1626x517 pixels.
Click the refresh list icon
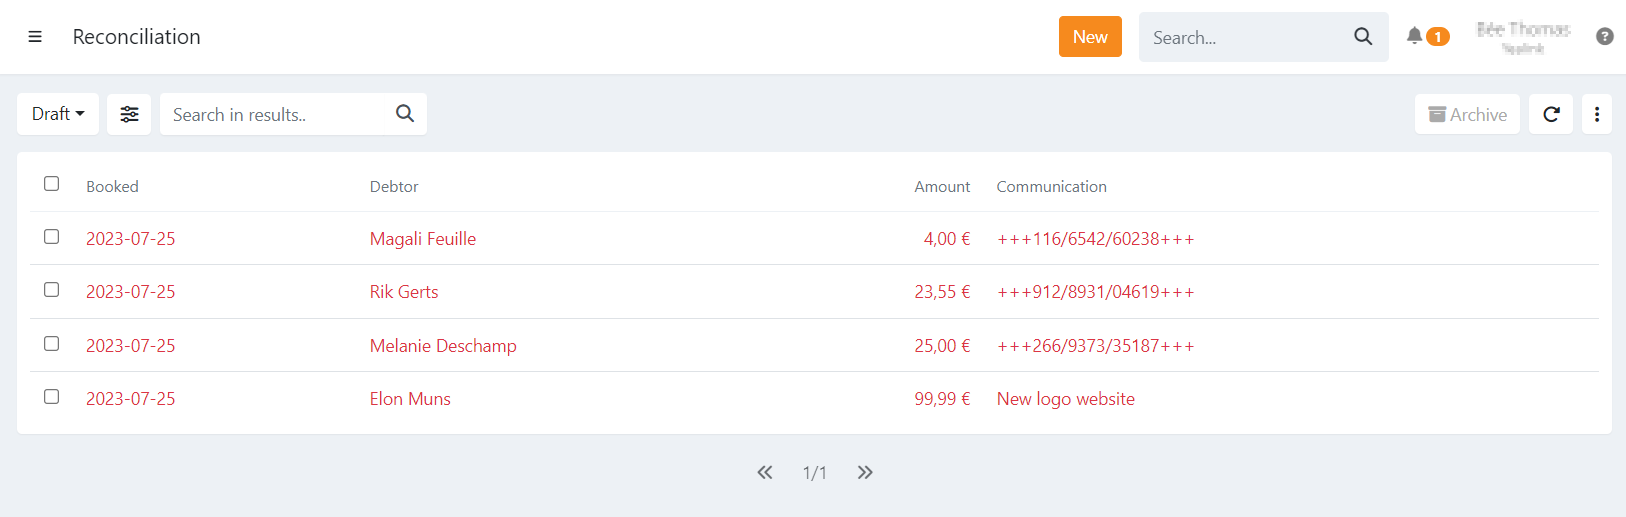point(1550,114)
